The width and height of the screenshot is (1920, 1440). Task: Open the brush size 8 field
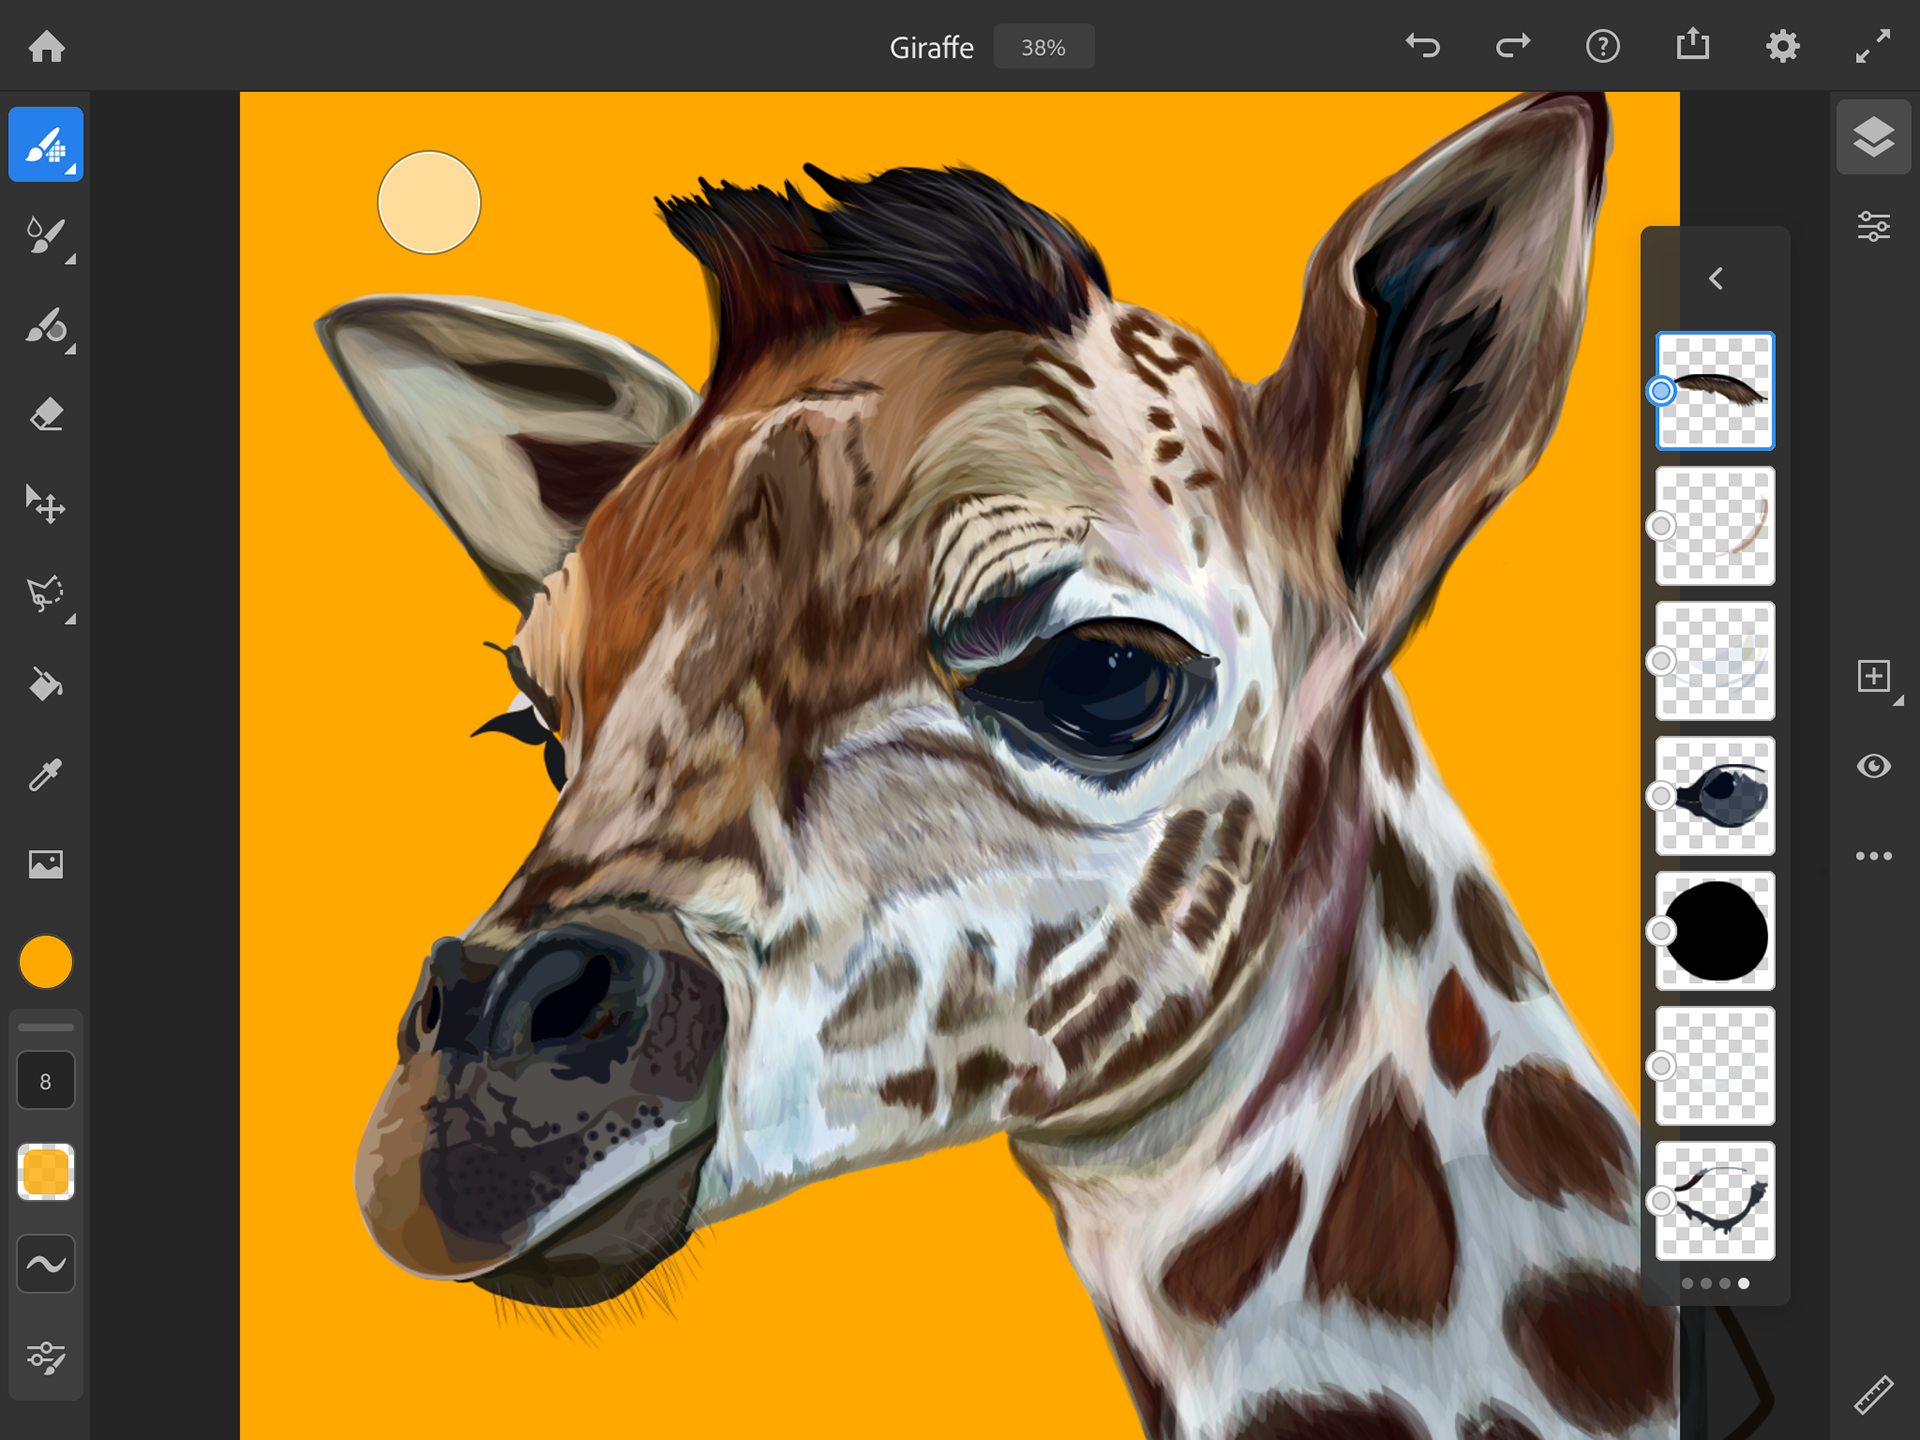(45, 1081)
